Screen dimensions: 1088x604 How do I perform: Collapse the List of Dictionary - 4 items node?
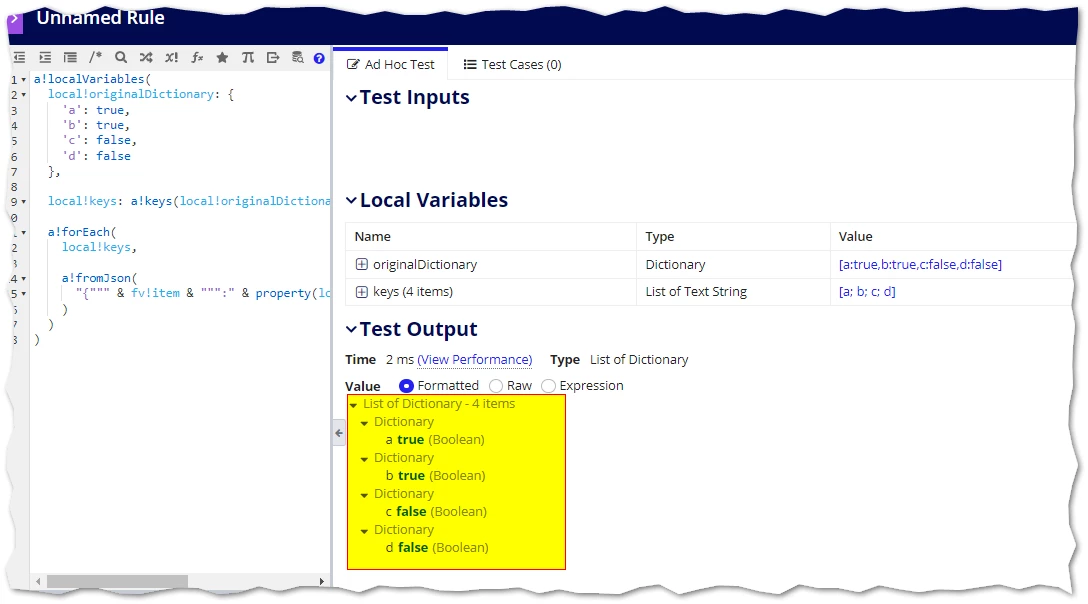coord(354,405)
